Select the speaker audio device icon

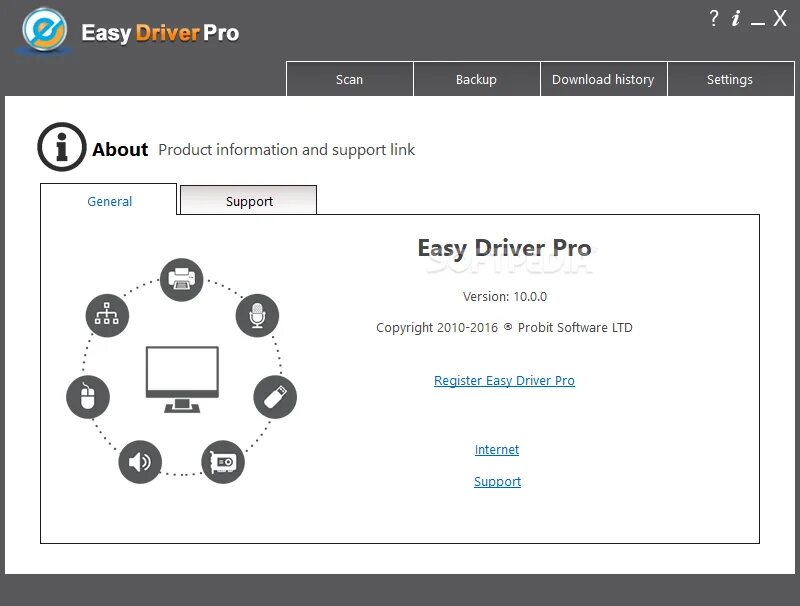140,462
